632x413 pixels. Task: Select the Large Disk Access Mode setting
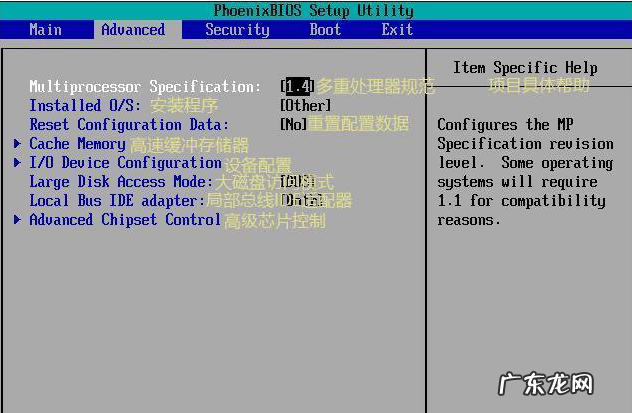coord(121,182)
